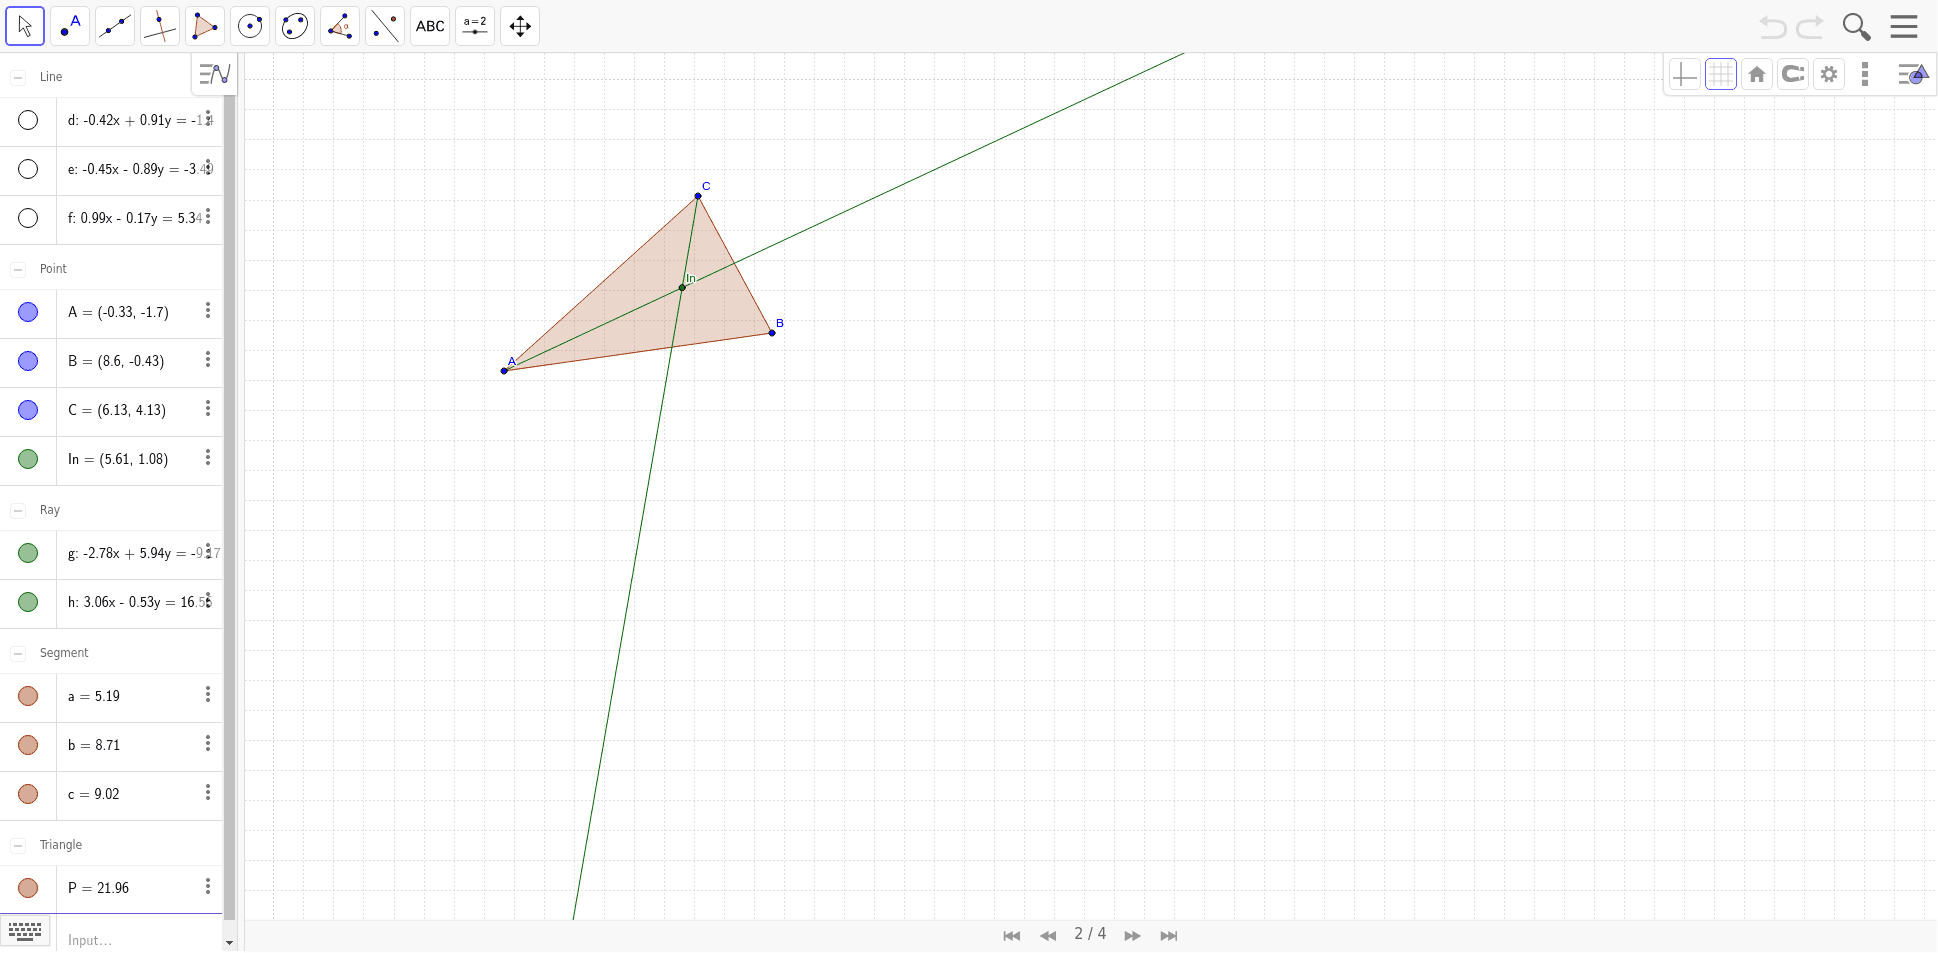Show line f visibility circle
The image size is (1938, 953).
(28, 218)
